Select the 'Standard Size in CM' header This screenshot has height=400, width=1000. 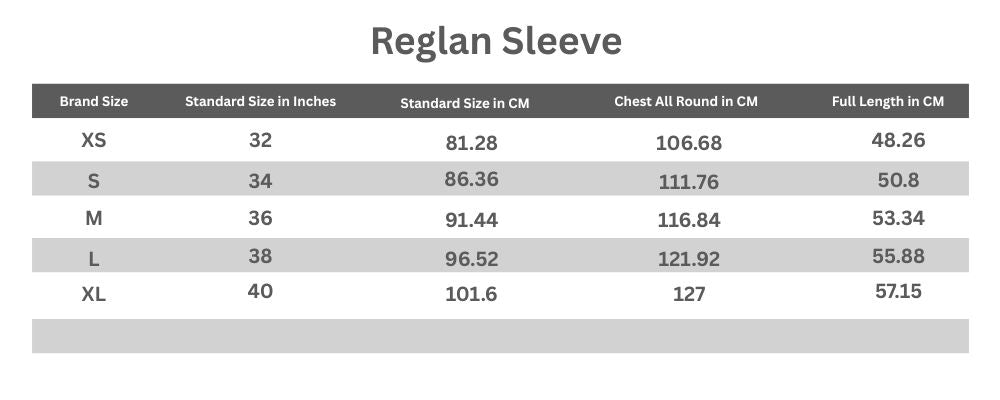[x=464, y=102]
